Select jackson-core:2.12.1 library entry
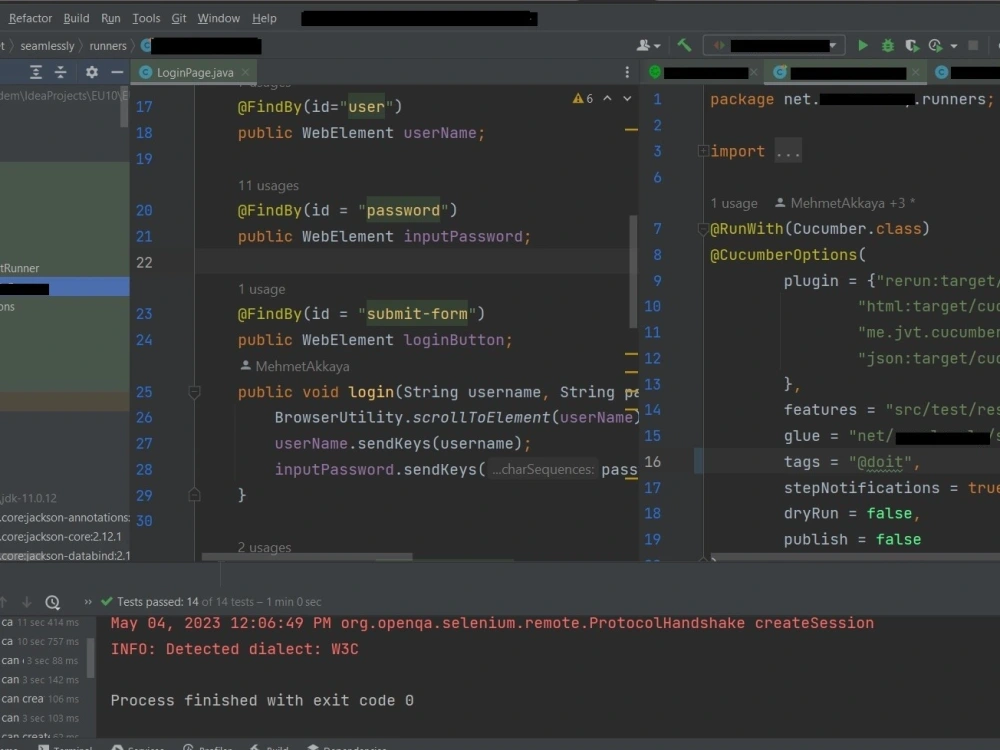 click(x=61, y=536)
